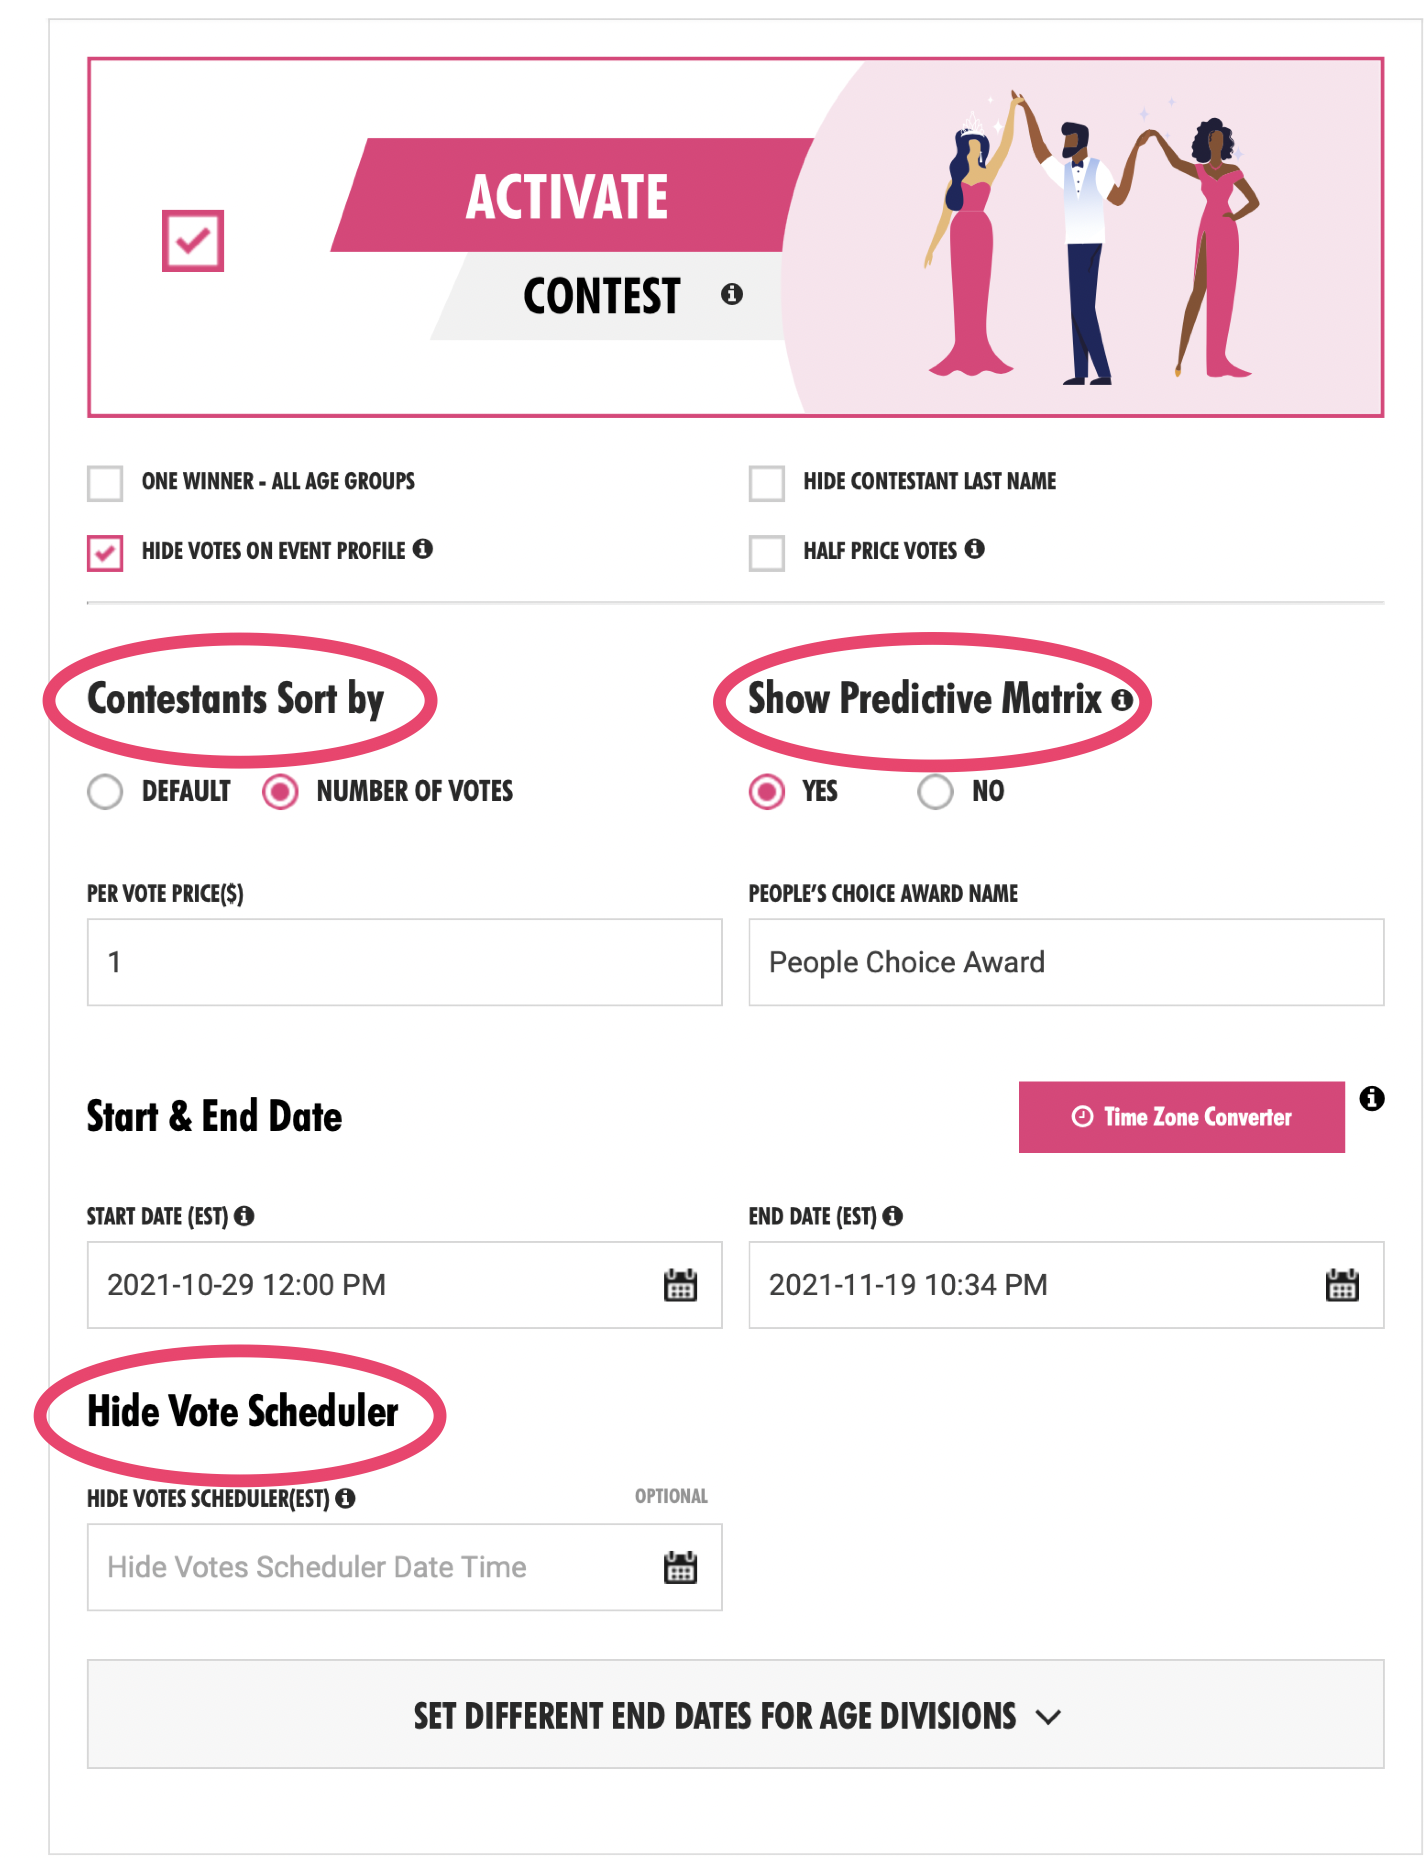Click the Start Date (EST) info icon
The height and width of the screenshot is (1858, 1424).
pos(244,1216)
